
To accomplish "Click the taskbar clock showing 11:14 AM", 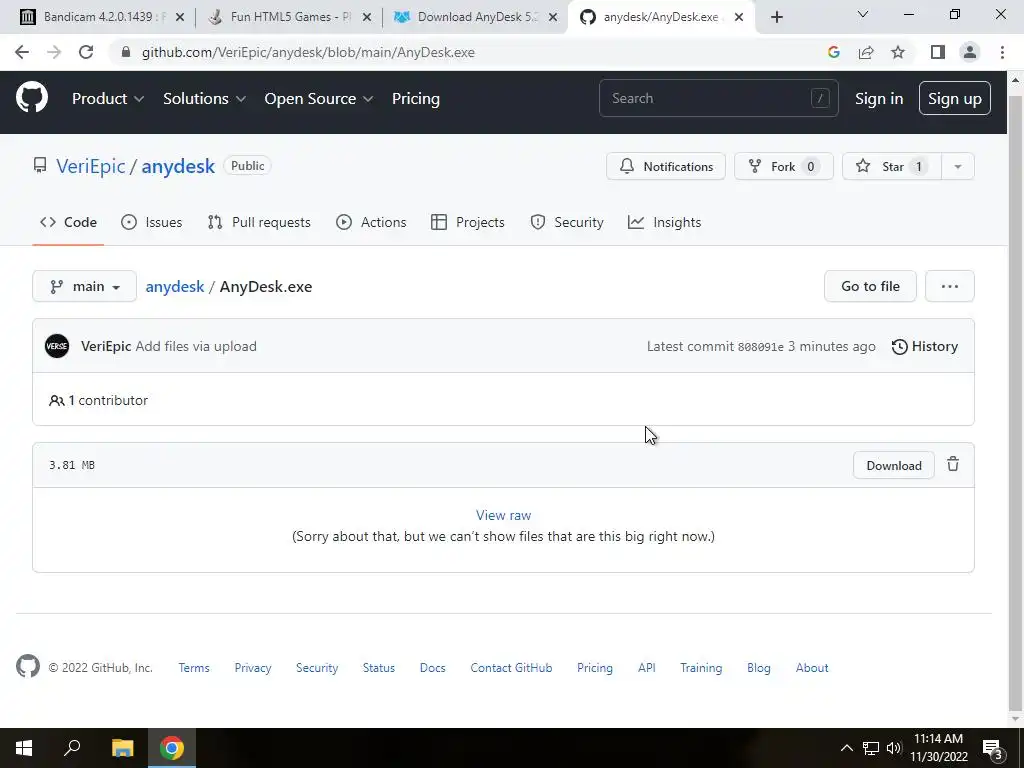I will 938,748.
